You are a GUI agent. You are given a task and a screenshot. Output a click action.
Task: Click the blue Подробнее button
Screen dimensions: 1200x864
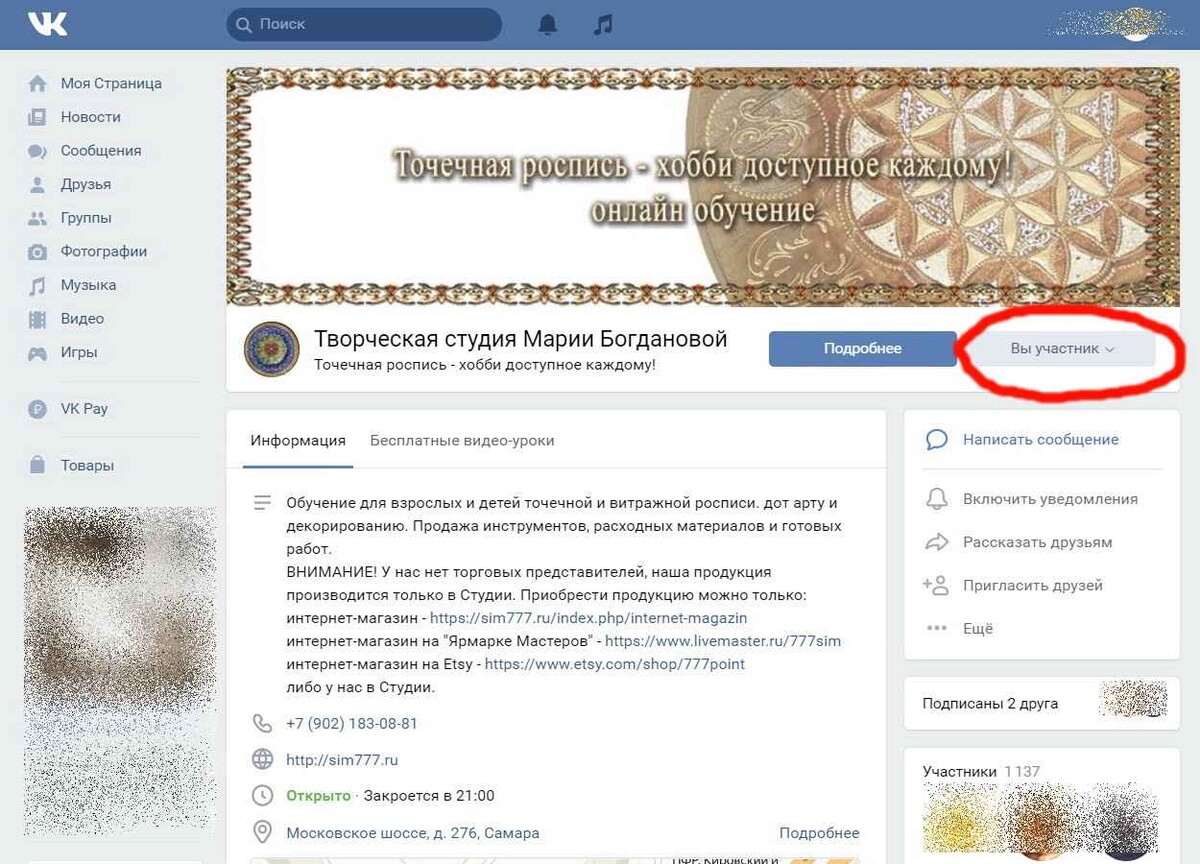pos(862,349)
